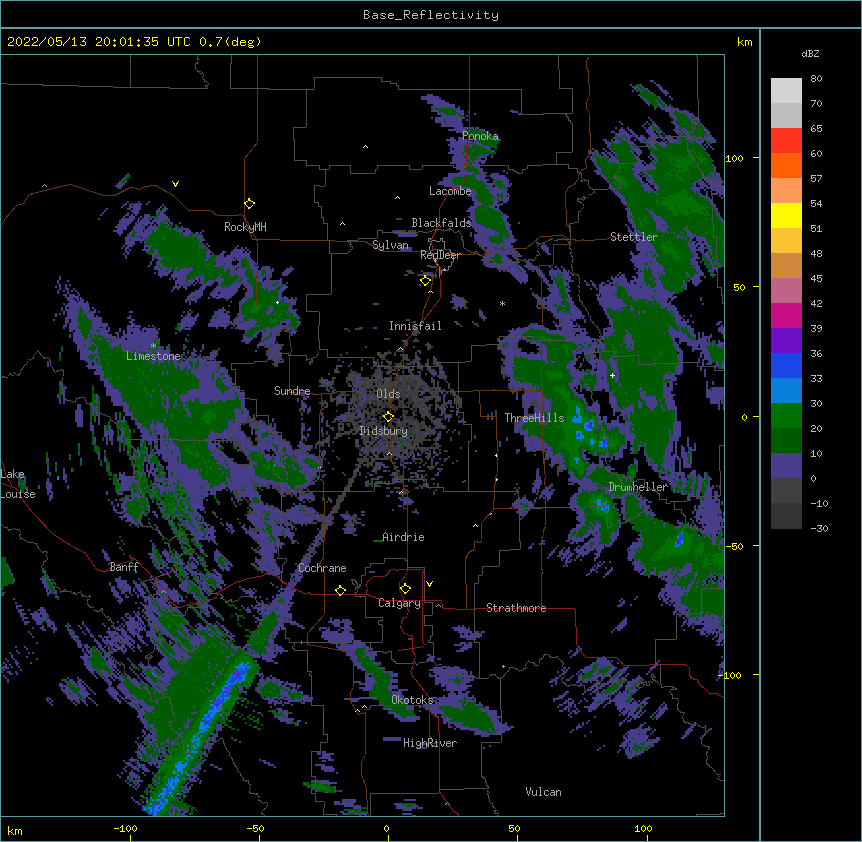Click the Cochrane label
The height and width of the screenshot is (842, 862).
click(x=322, y=568)
